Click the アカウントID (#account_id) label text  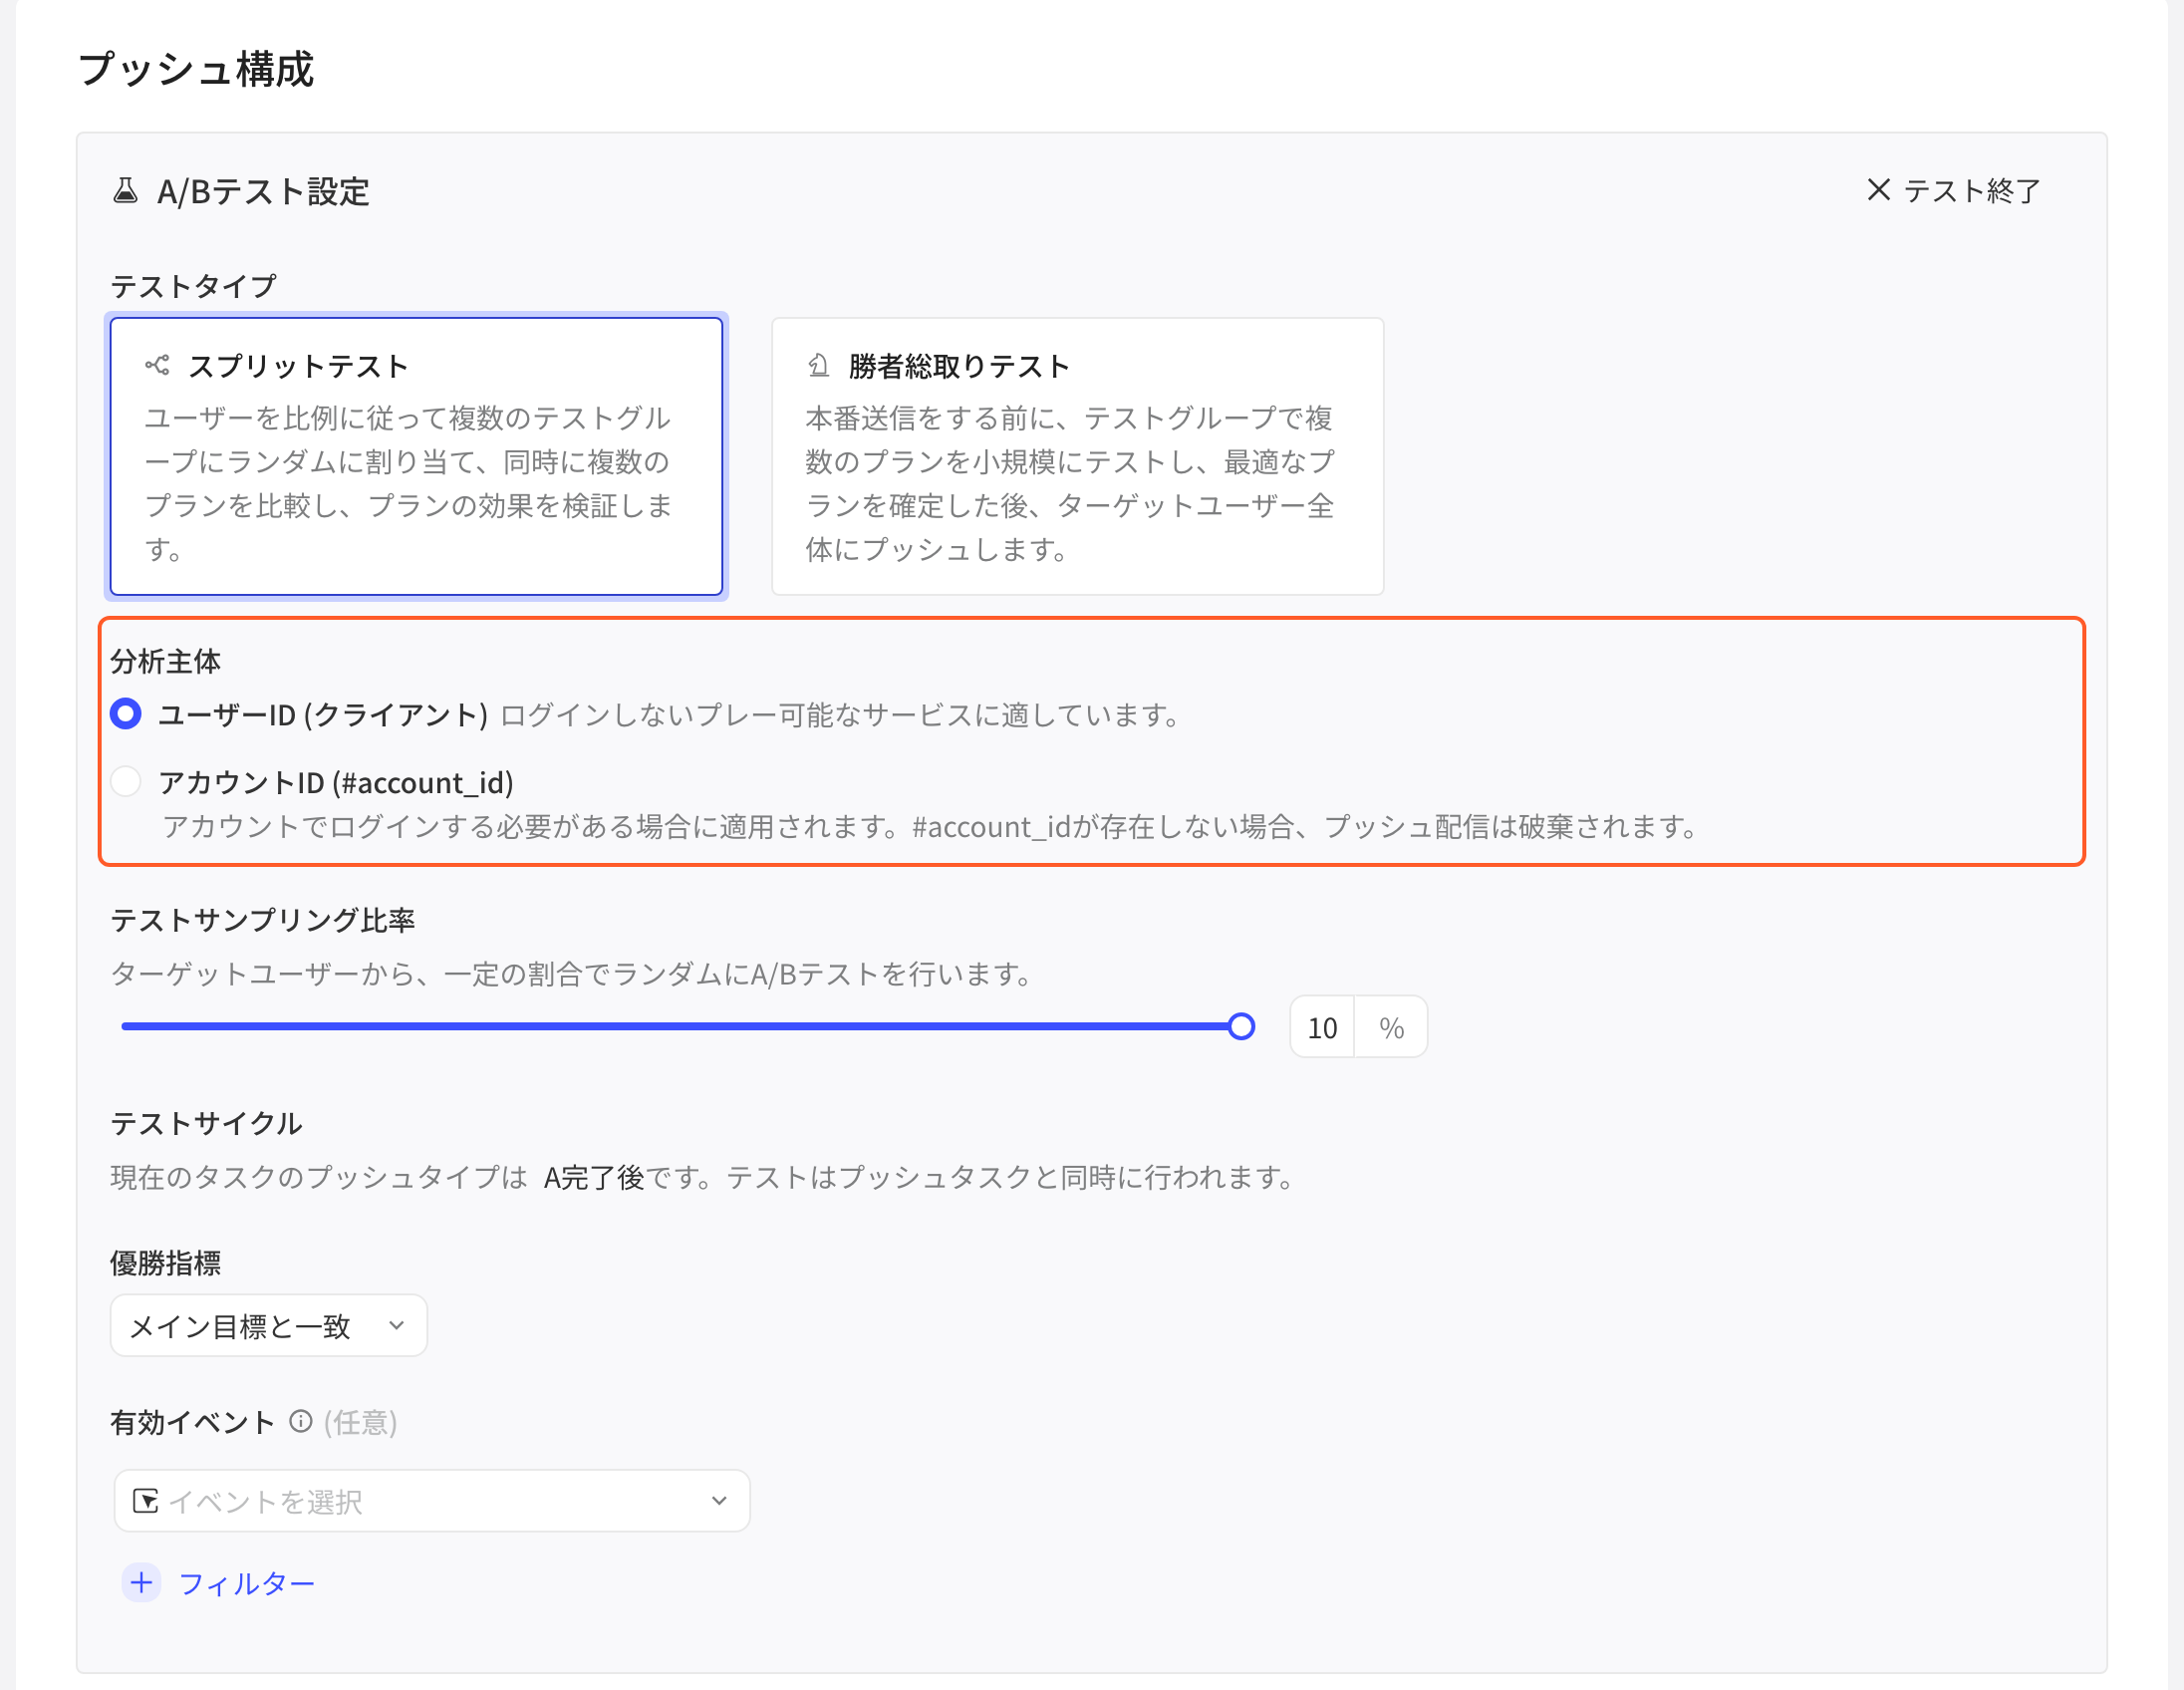pos(336,782)
